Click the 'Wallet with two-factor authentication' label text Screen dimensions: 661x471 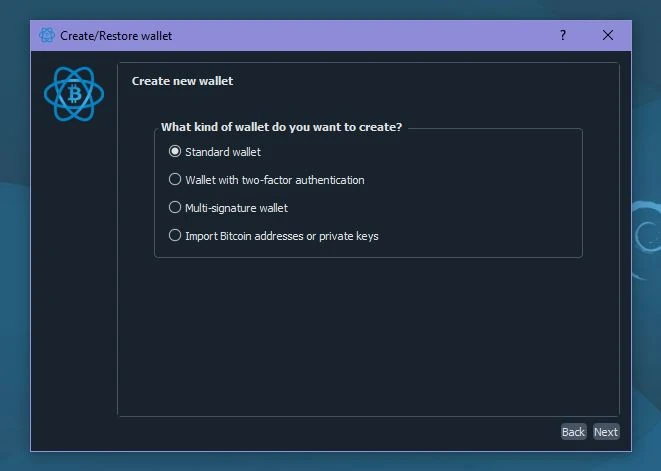pyautogui.click(x=275, y=180)
